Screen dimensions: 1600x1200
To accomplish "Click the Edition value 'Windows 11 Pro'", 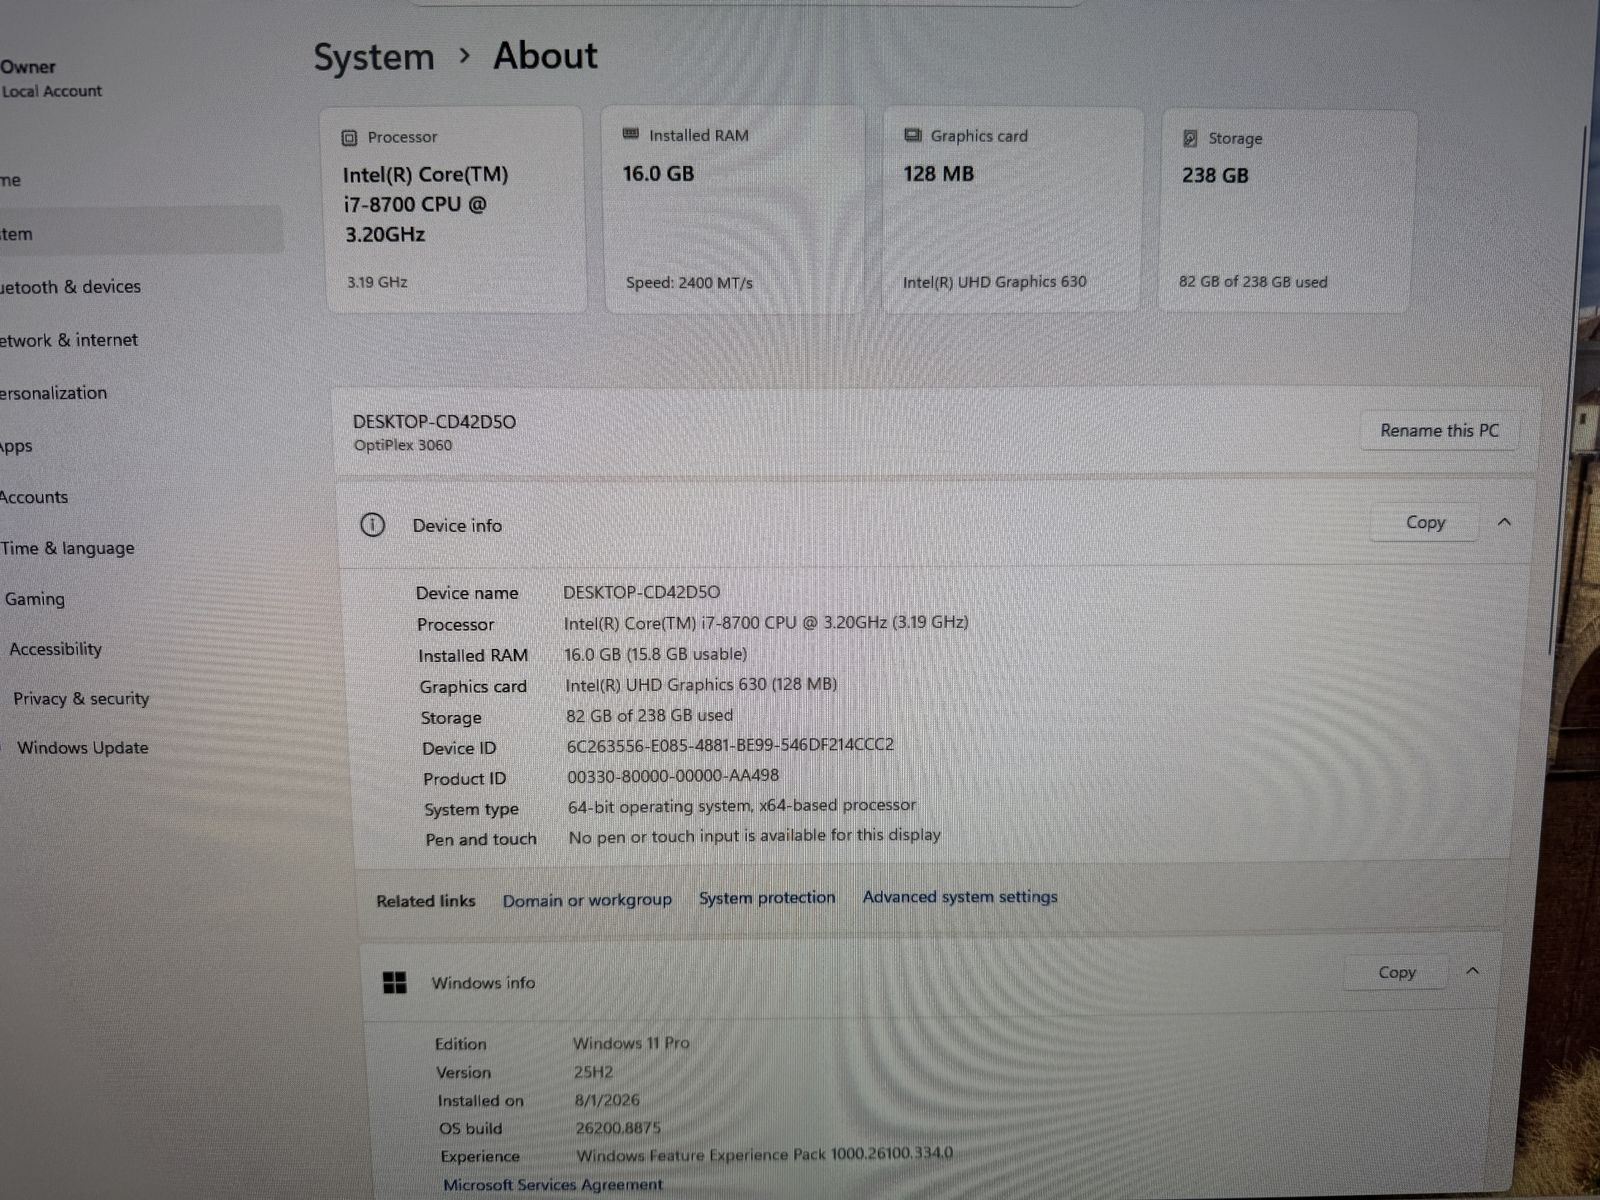I will (631, 1043).
